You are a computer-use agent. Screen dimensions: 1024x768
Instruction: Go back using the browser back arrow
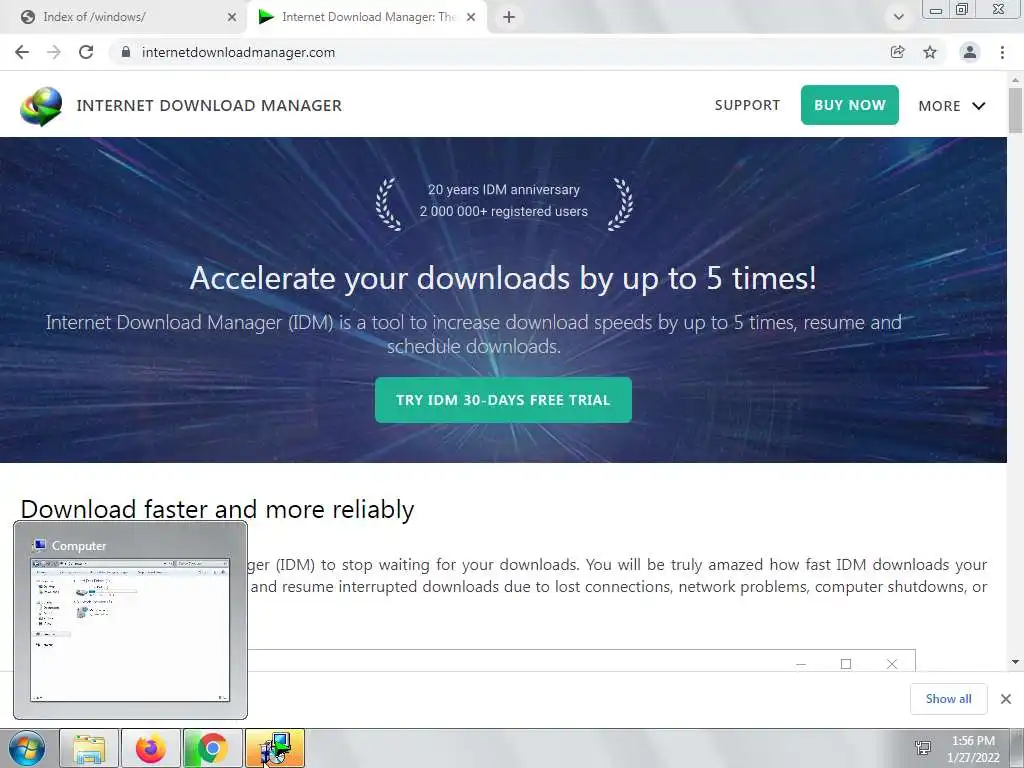pyautogui.click(x=22, y=52)
